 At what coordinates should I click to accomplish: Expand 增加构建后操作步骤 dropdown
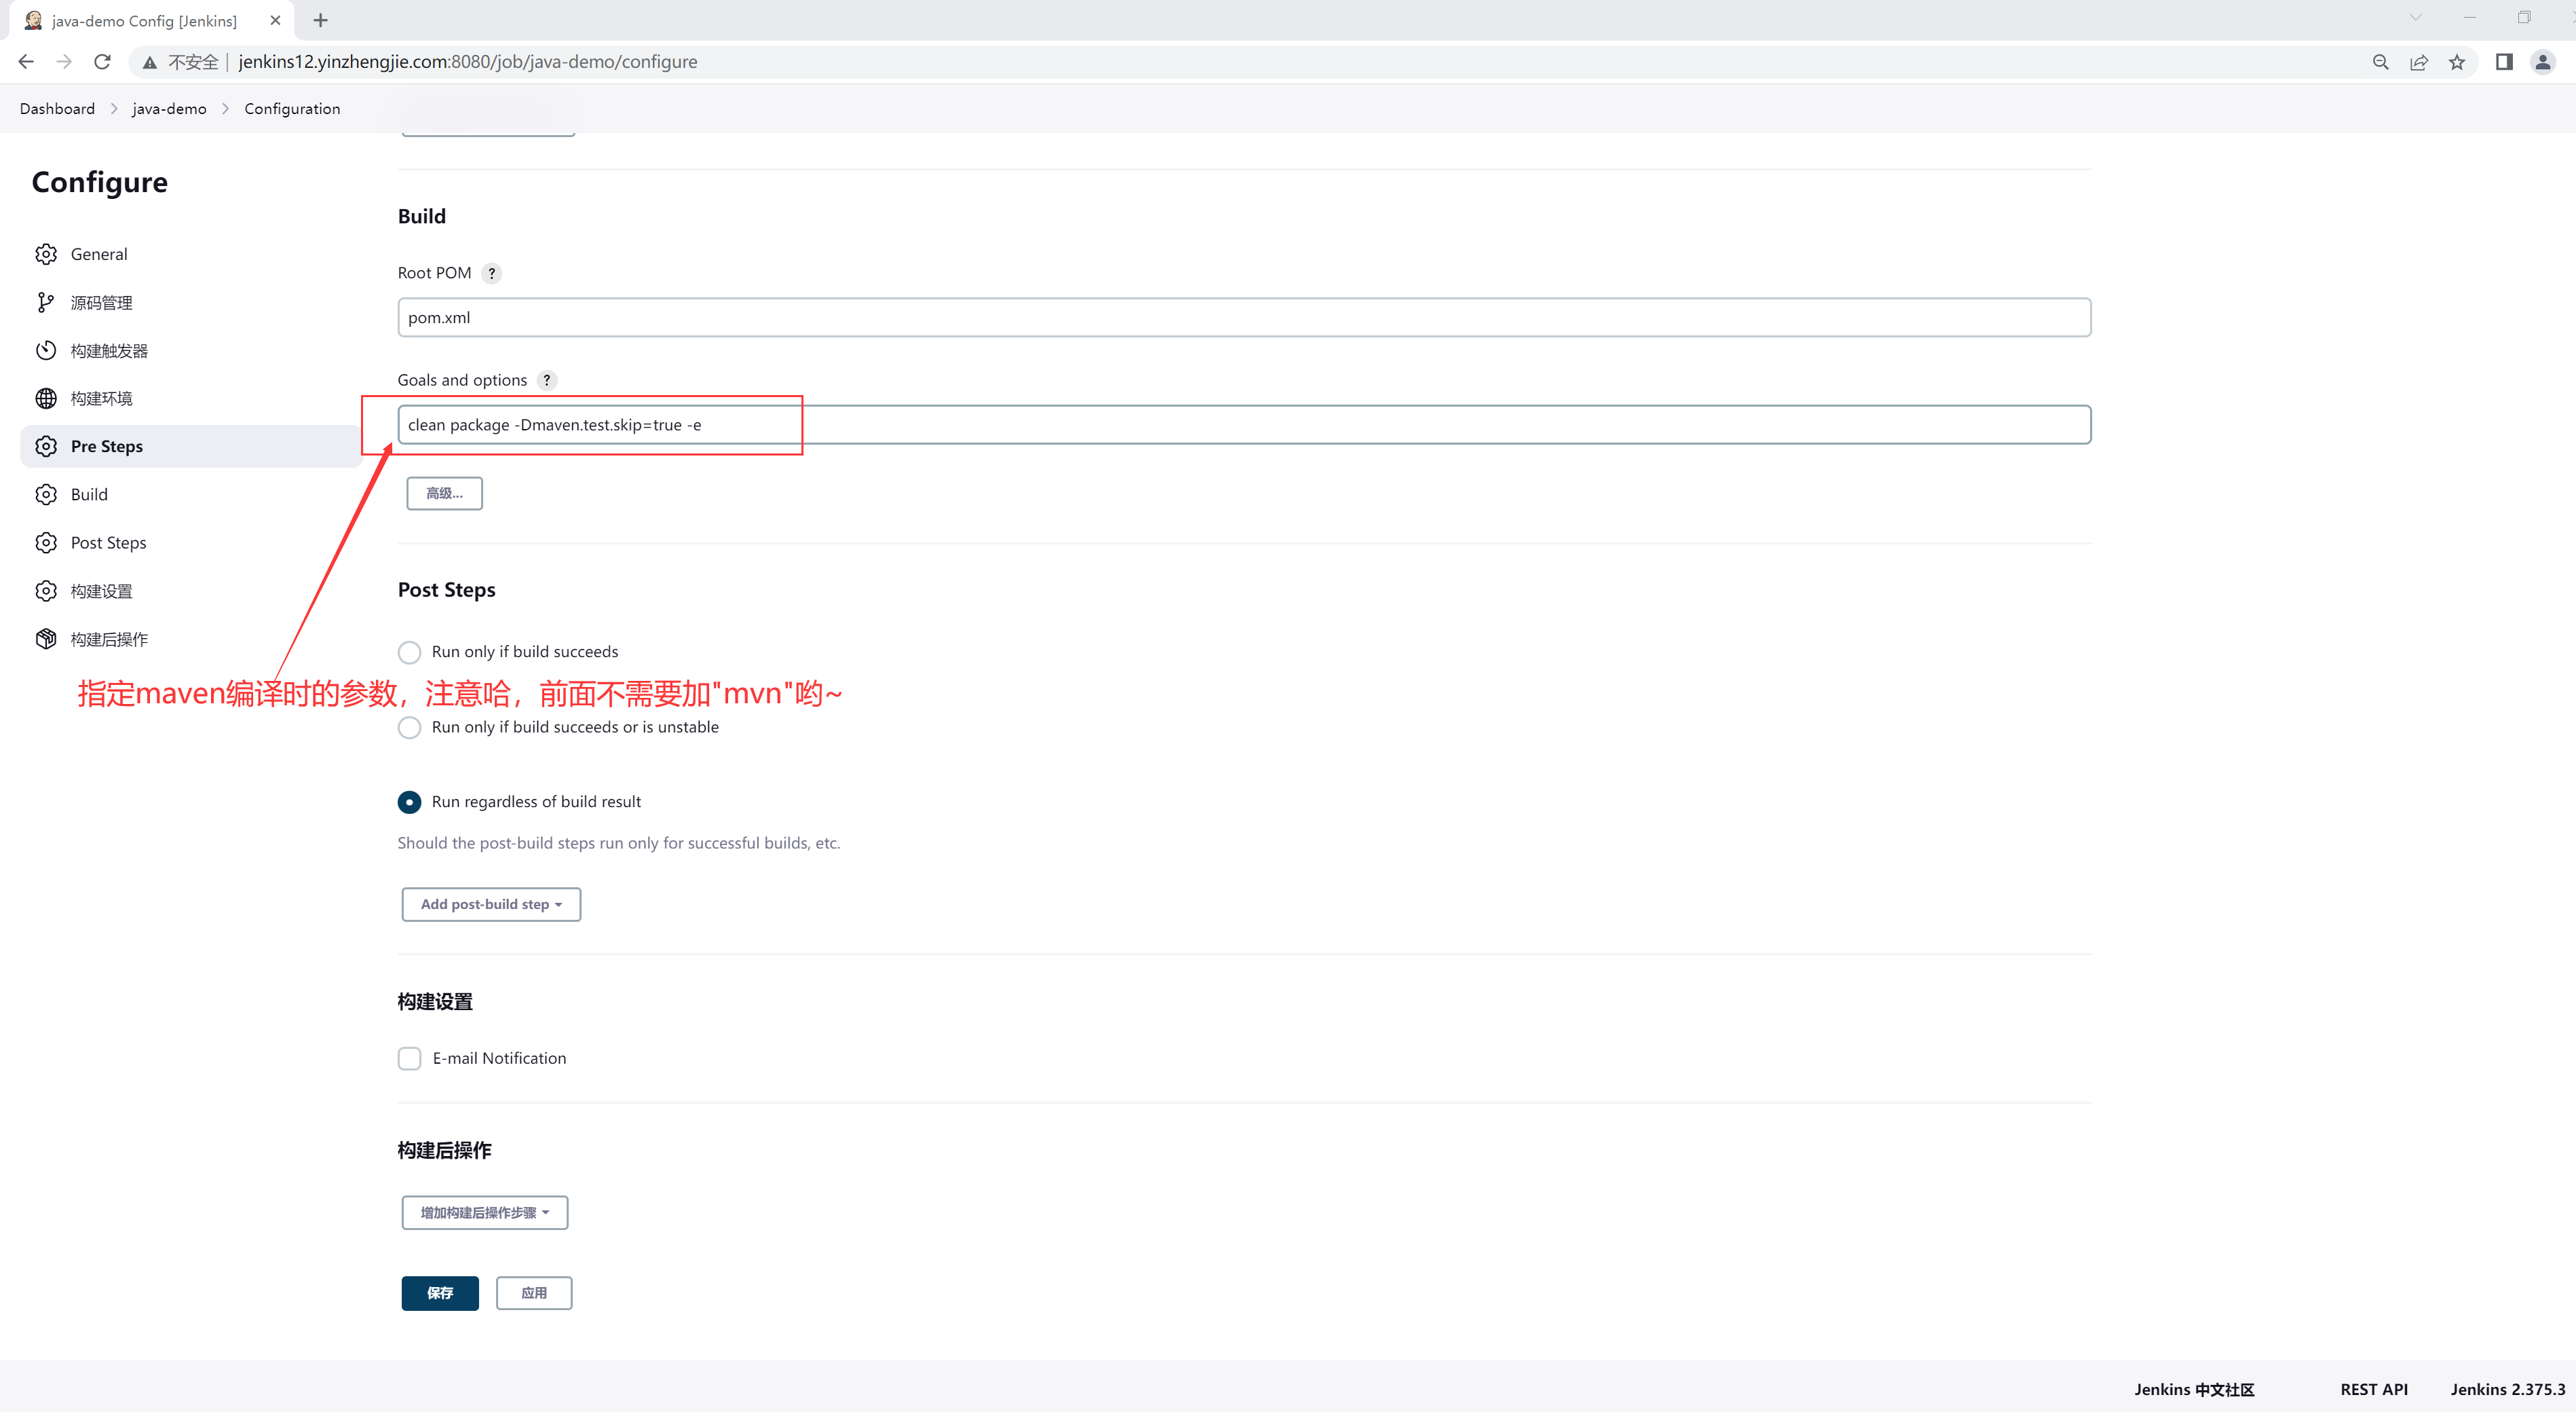[x=485, y=1212]
